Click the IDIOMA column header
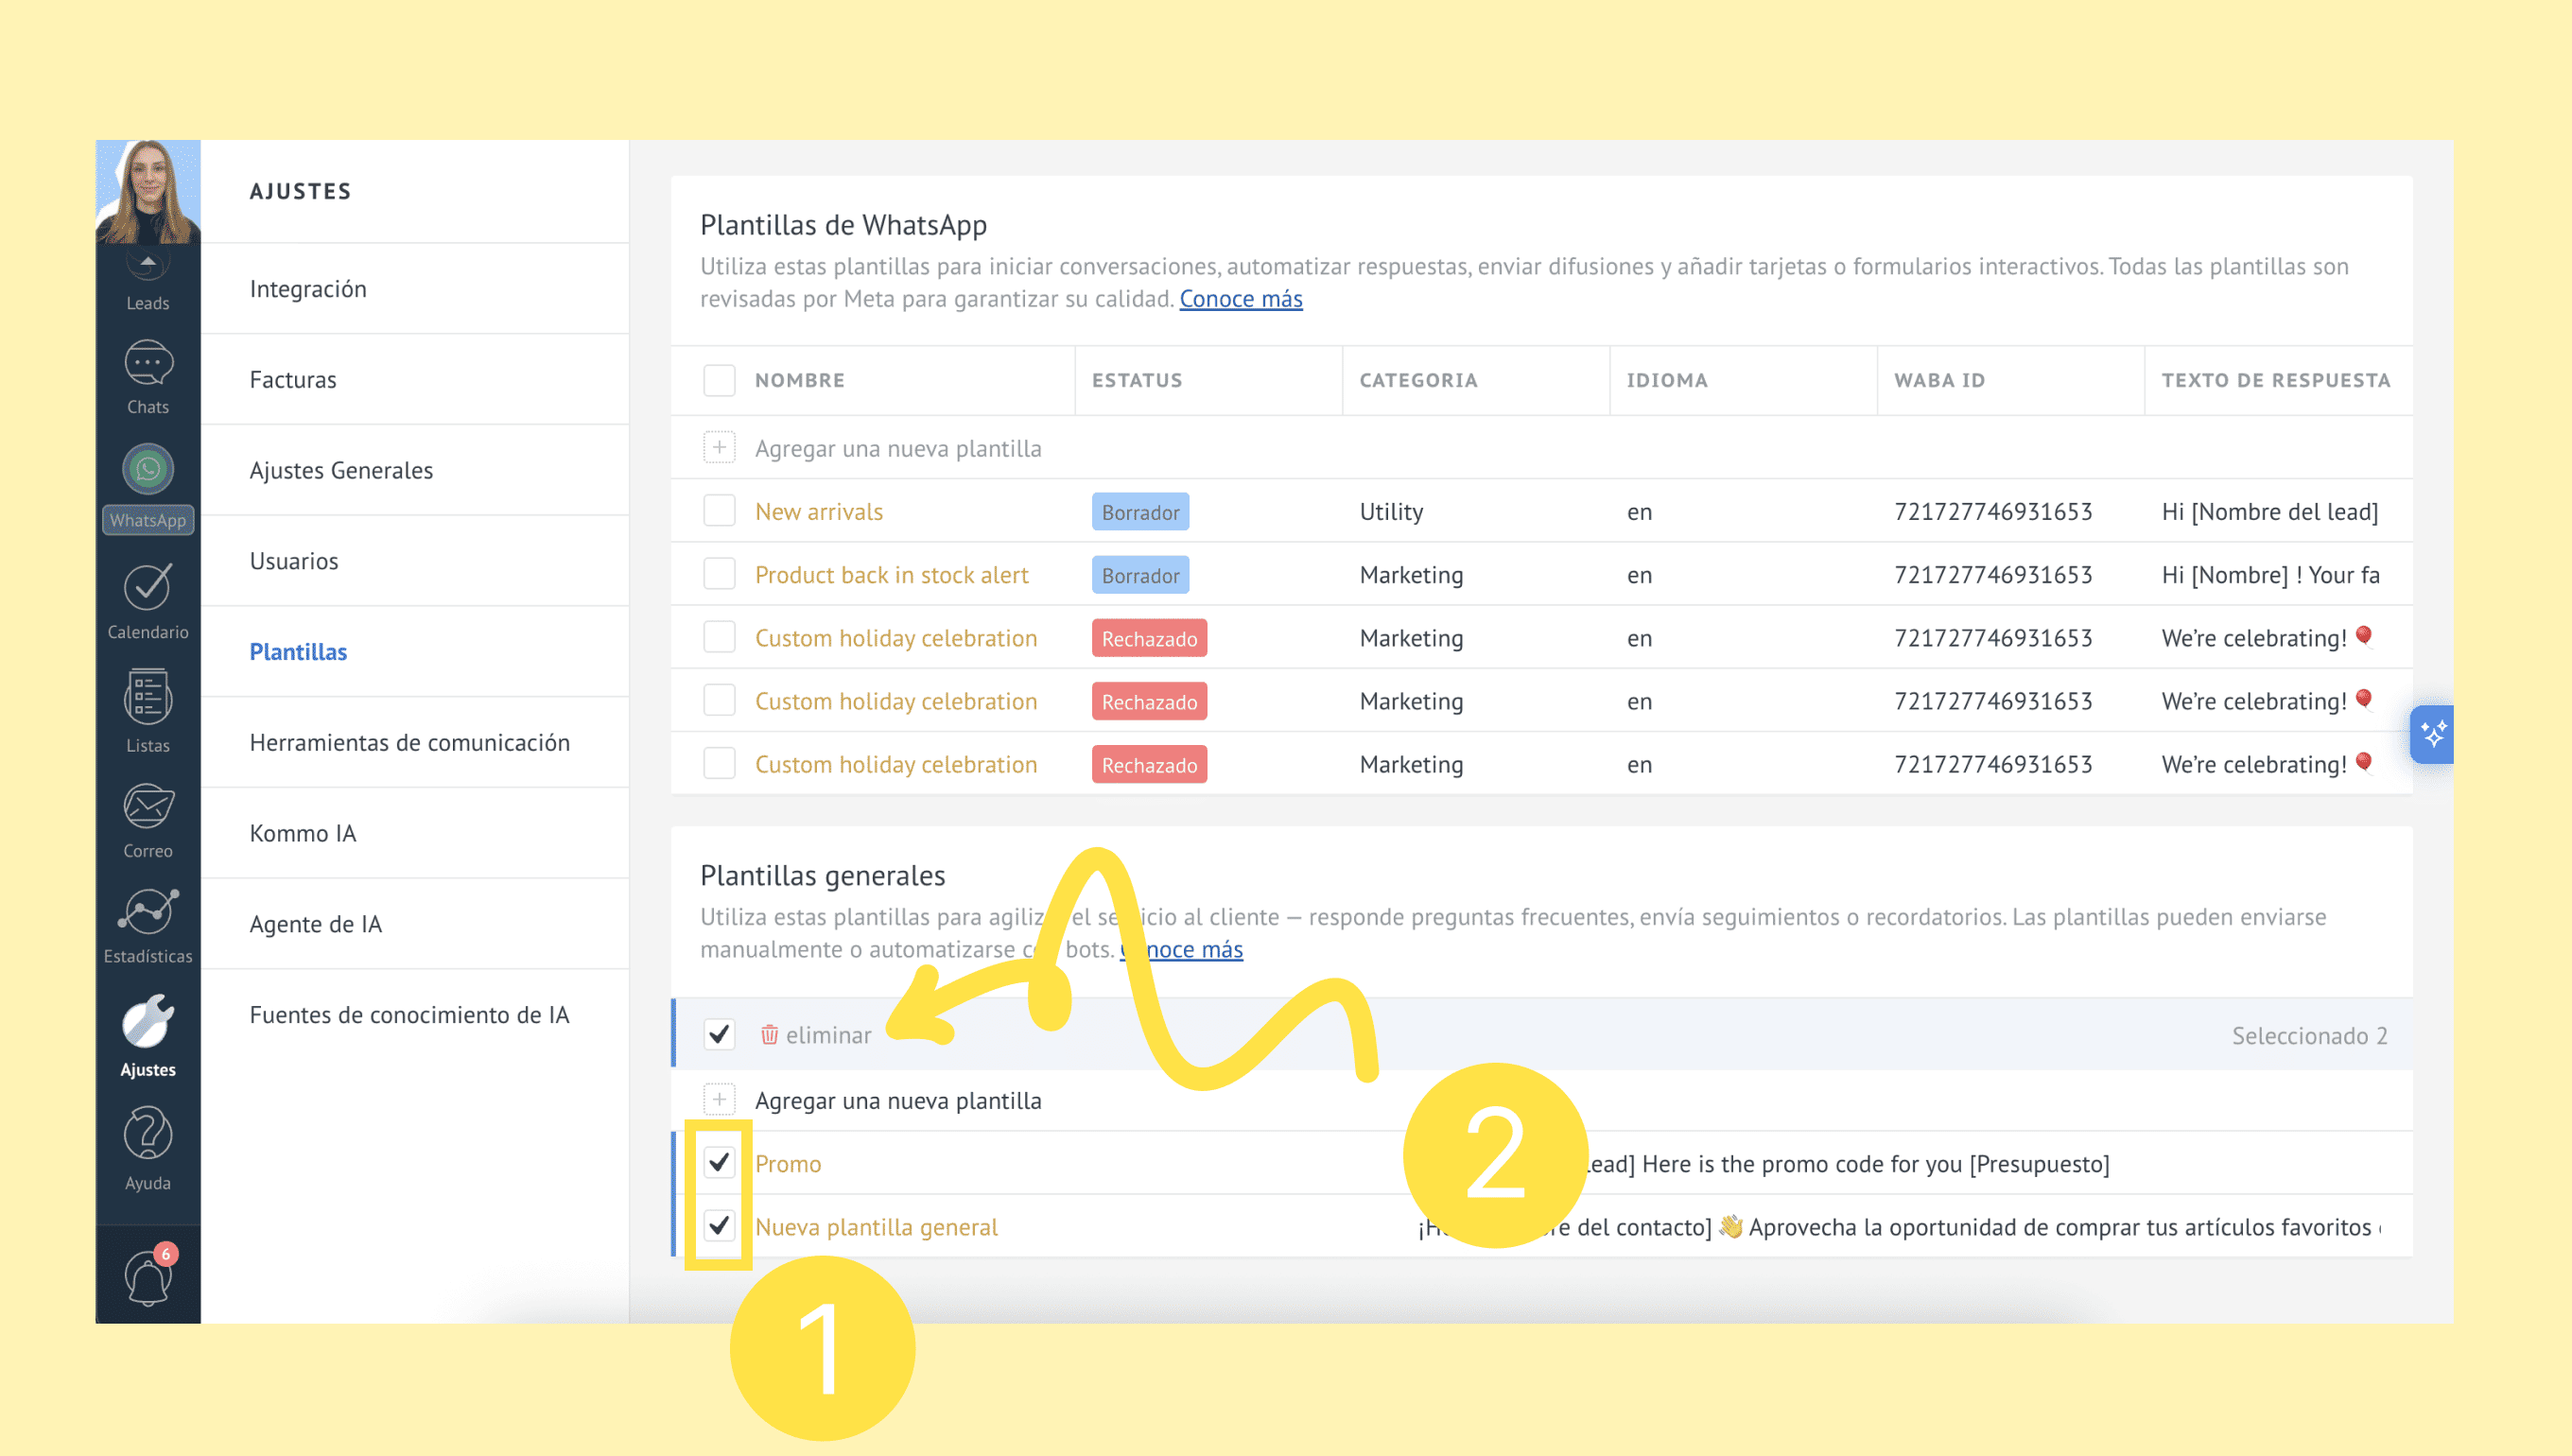 tap(1667, 380)
